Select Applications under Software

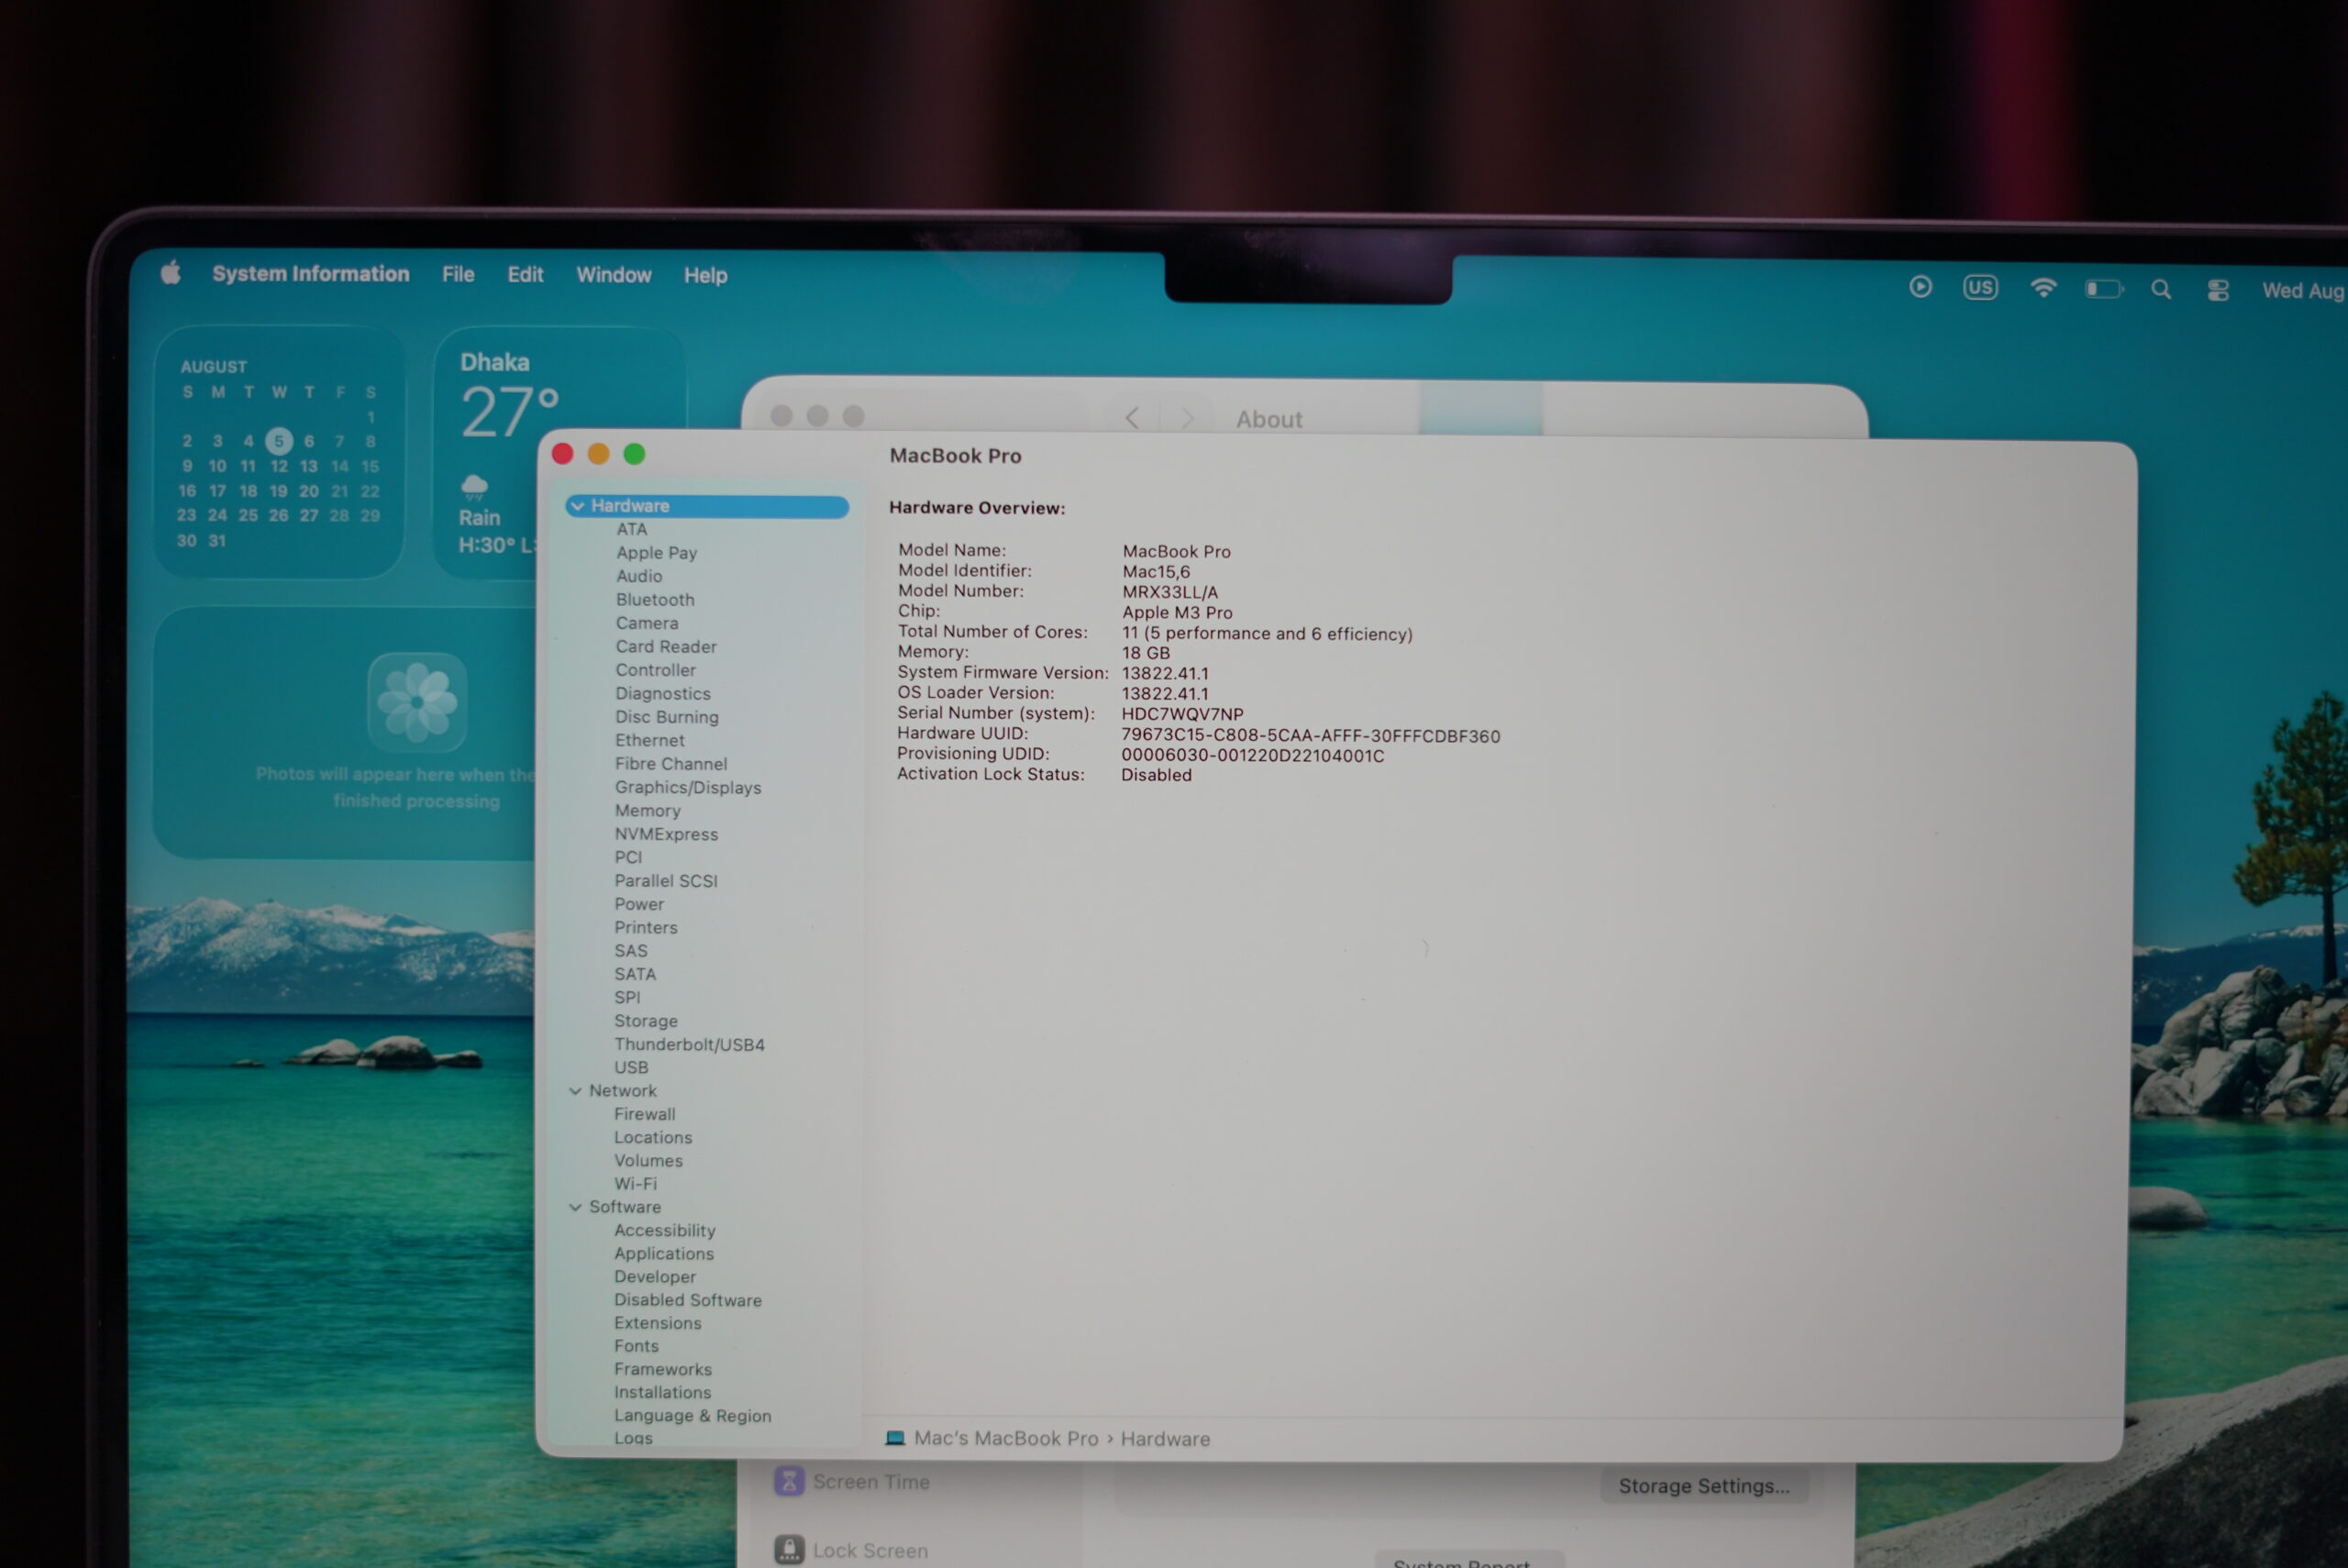click(664, 1253)
